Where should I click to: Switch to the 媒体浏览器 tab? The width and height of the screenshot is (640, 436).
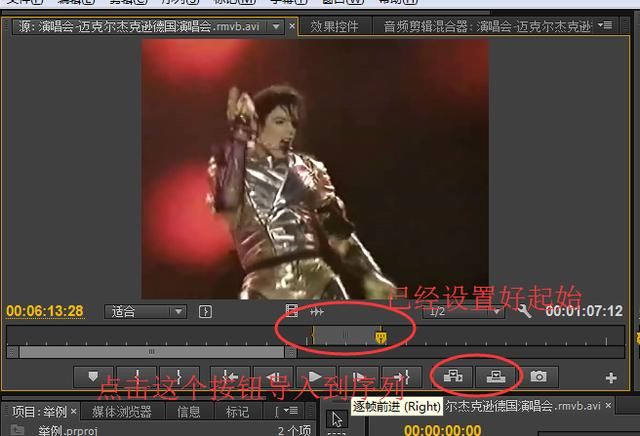click(x=122, y=411)
